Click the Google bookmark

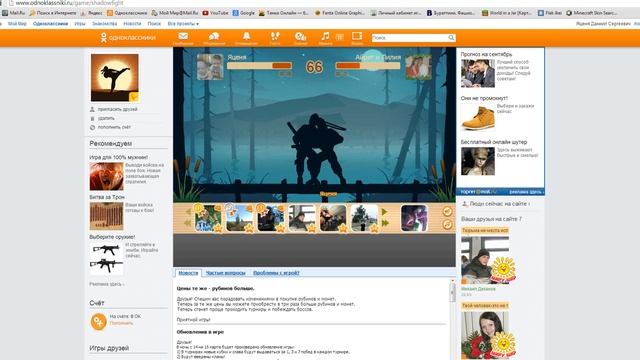244,13
